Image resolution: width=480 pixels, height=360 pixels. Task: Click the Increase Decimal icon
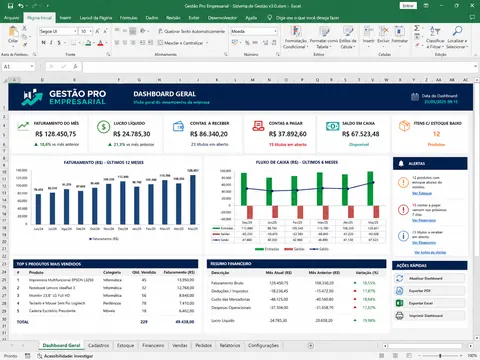click(265, 43)
